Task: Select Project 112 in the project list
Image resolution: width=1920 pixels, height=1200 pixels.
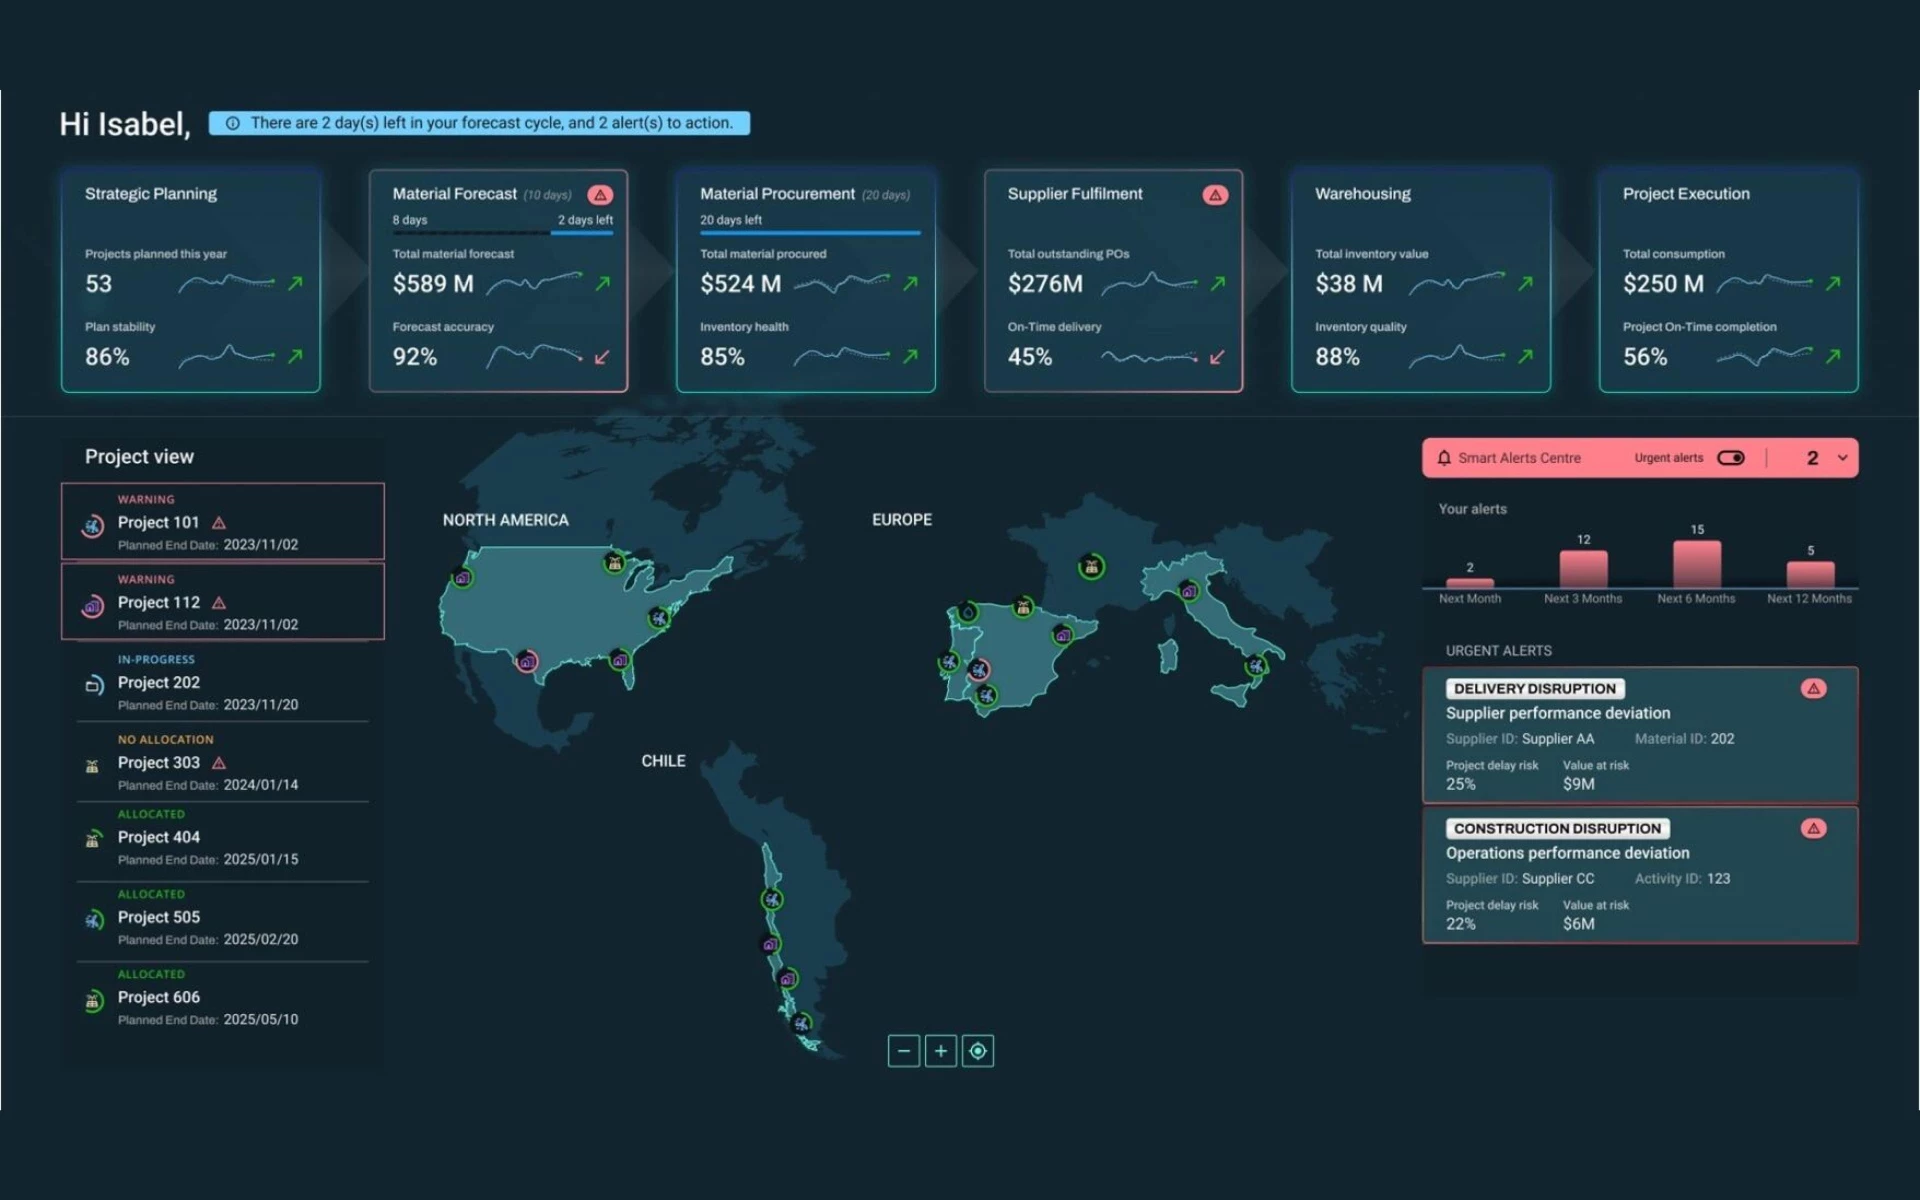Action: pyautogui.click(x=222, y=602)
